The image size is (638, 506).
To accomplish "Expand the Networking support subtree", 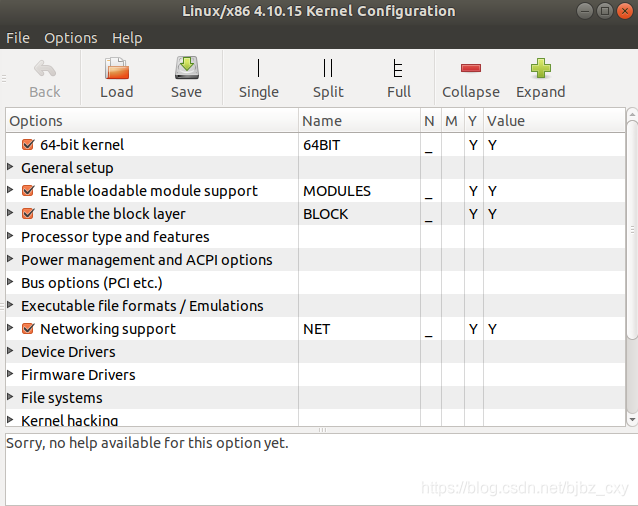I will tap(11, 327).
